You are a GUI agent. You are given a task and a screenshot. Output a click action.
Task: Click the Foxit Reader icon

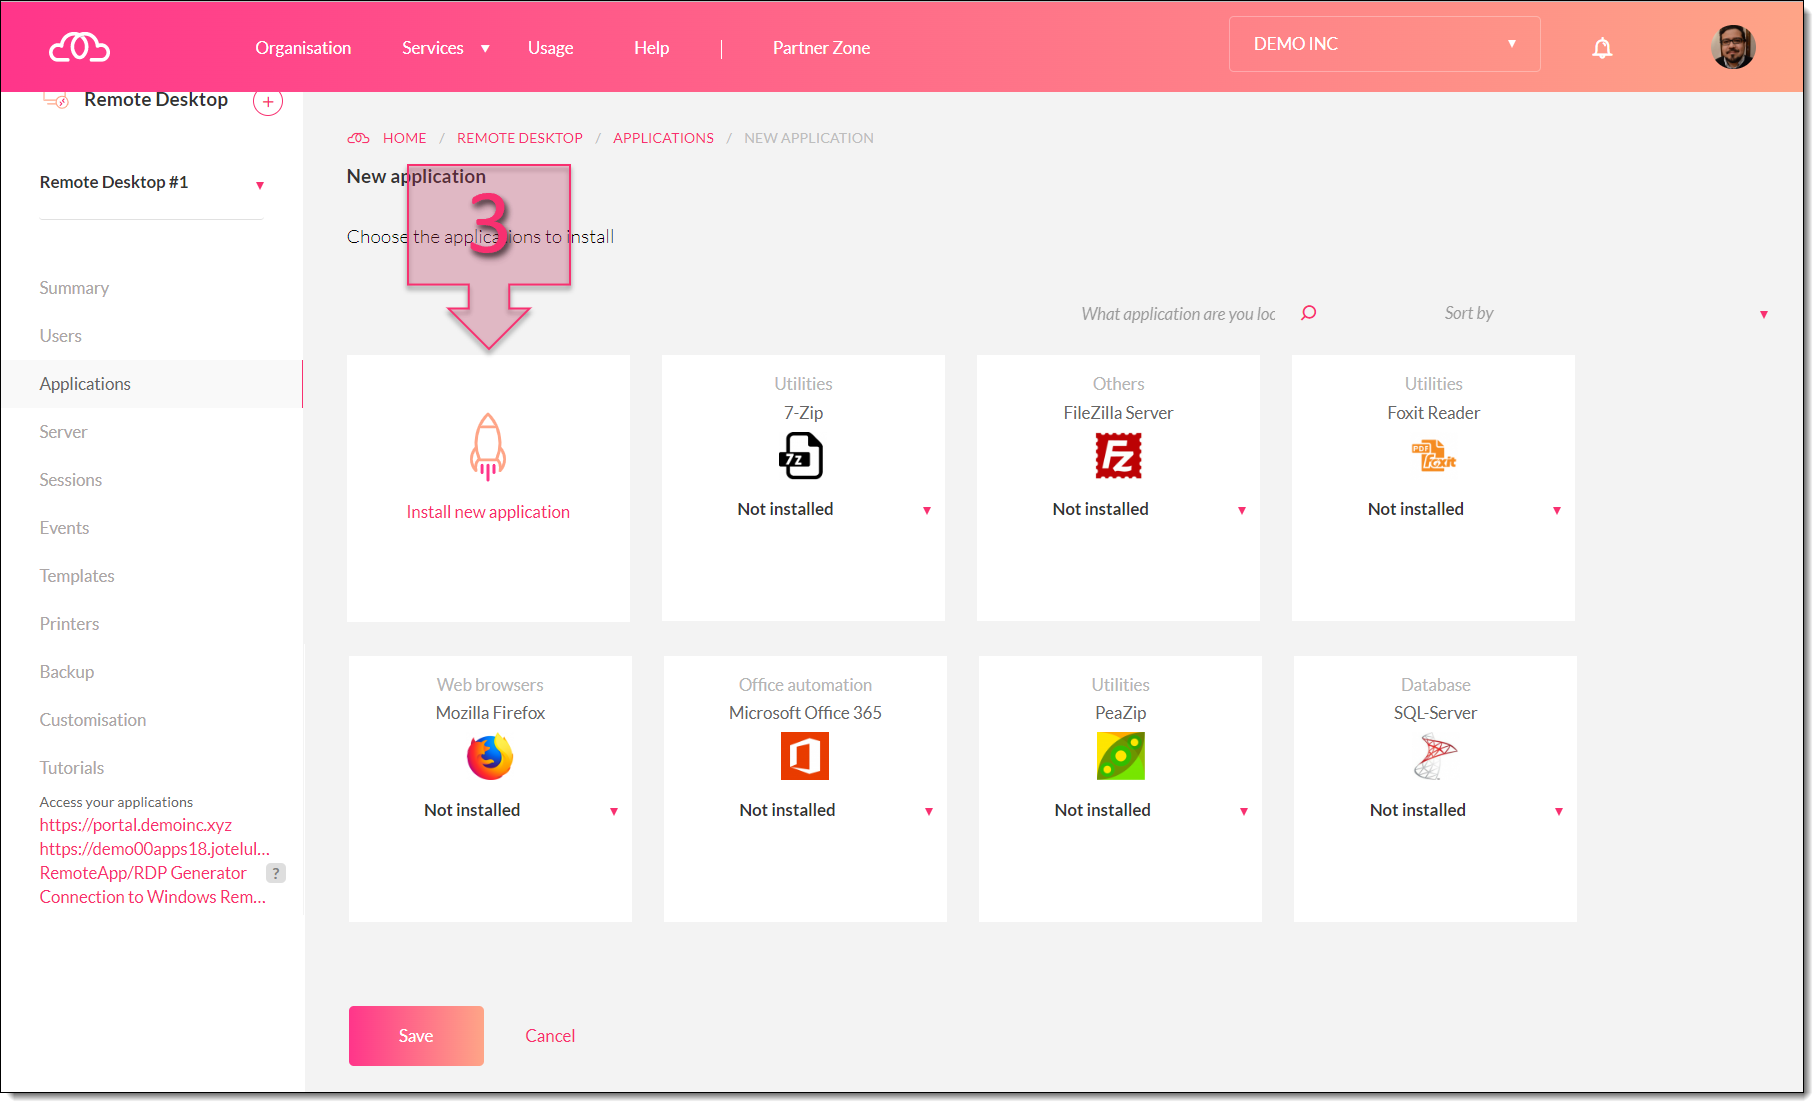[x=1433, y=456]
